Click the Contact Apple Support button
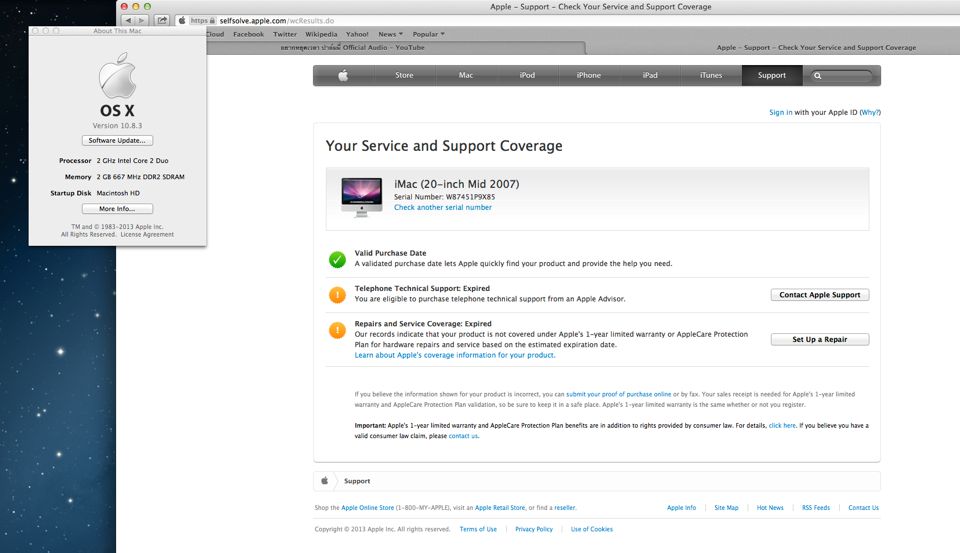The width and height of the screenshot is (960, 553). 820,295
